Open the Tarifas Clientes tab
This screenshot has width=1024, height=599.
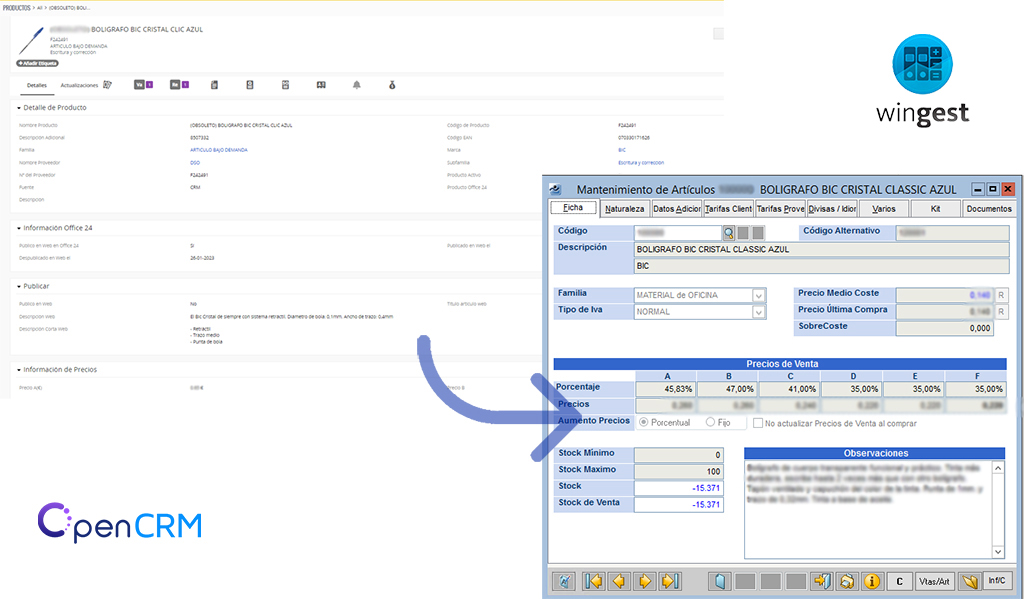pyautogui.click(x=728, y=209)
